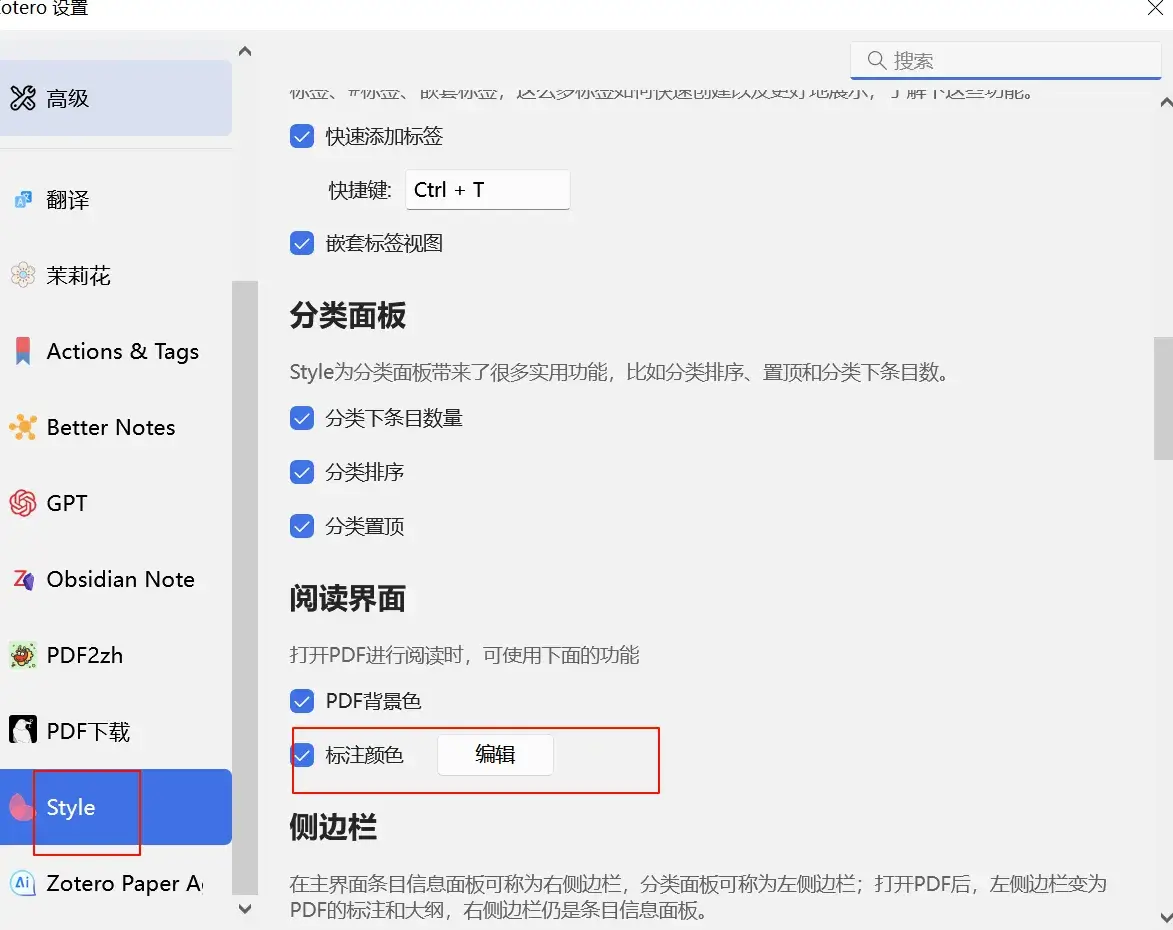Disable the PDF背景色 checkbox
Image resolution: width=1173 pixels, height=930 pixels.
click(x=302, y=701)
